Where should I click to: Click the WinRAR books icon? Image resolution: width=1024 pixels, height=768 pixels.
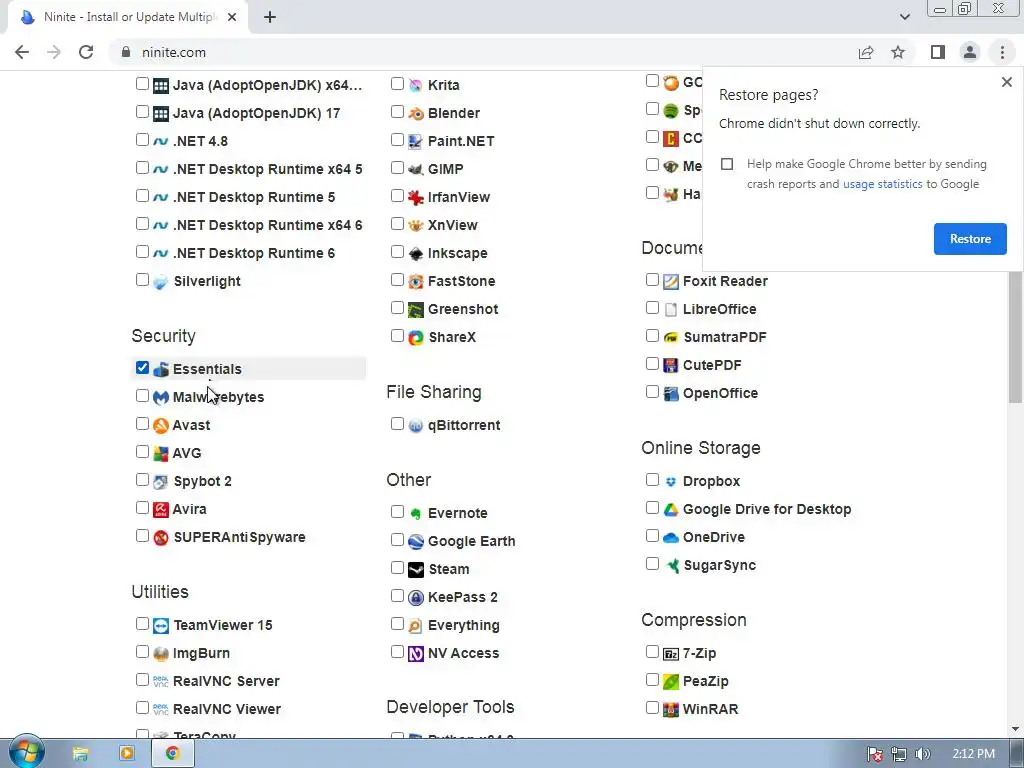(671, 709)
